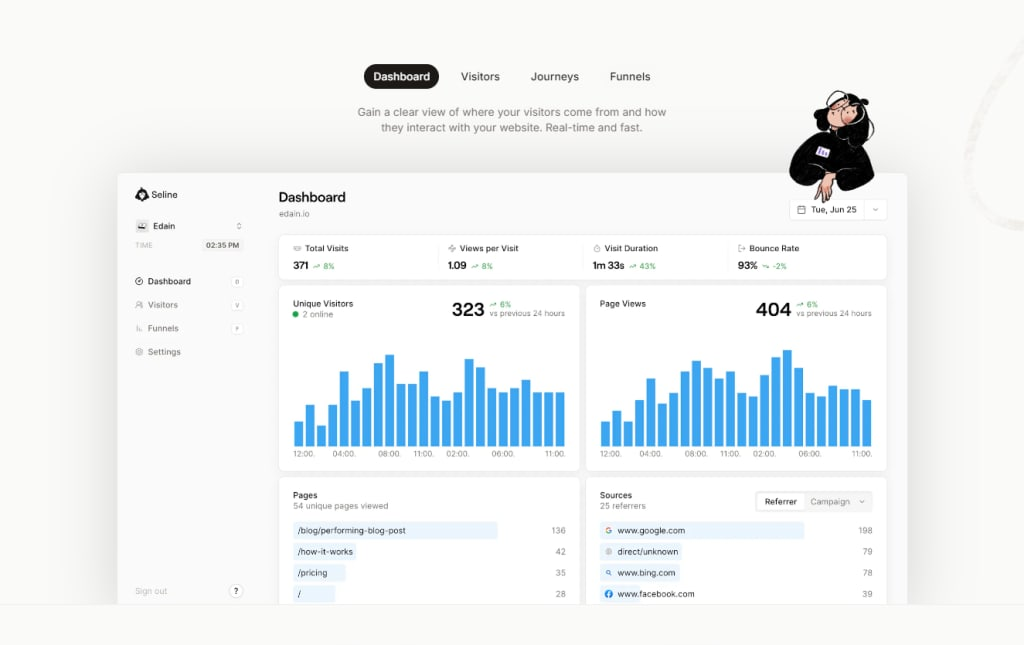The image size is (1024, 645).
Task: Open the date range chevron dropdown
Action: tap(876, 210)
